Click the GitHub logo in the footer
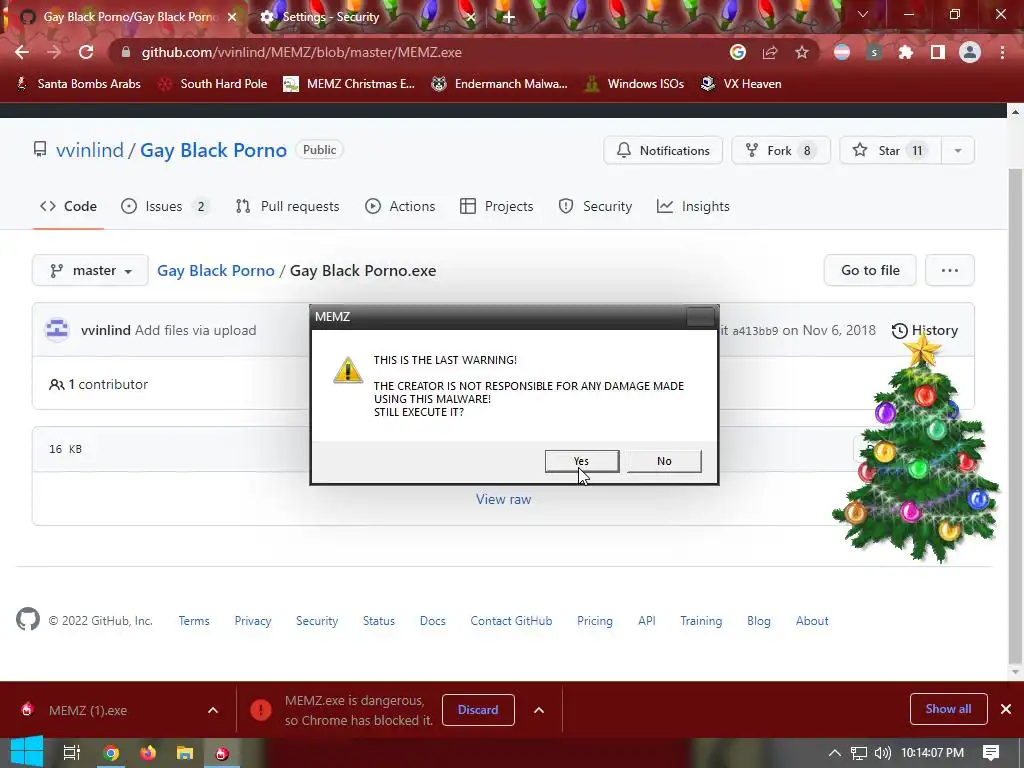The image size is (1024, 768). [x=27, y=620]
